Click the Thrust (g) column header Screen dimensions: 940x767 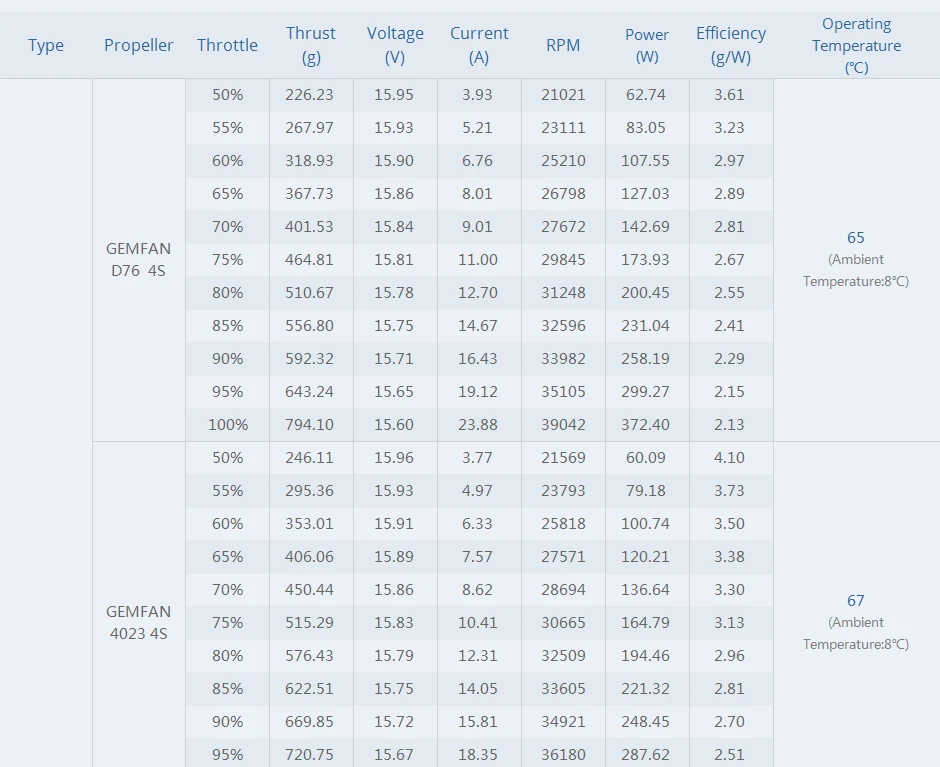[x=311, y=45]
